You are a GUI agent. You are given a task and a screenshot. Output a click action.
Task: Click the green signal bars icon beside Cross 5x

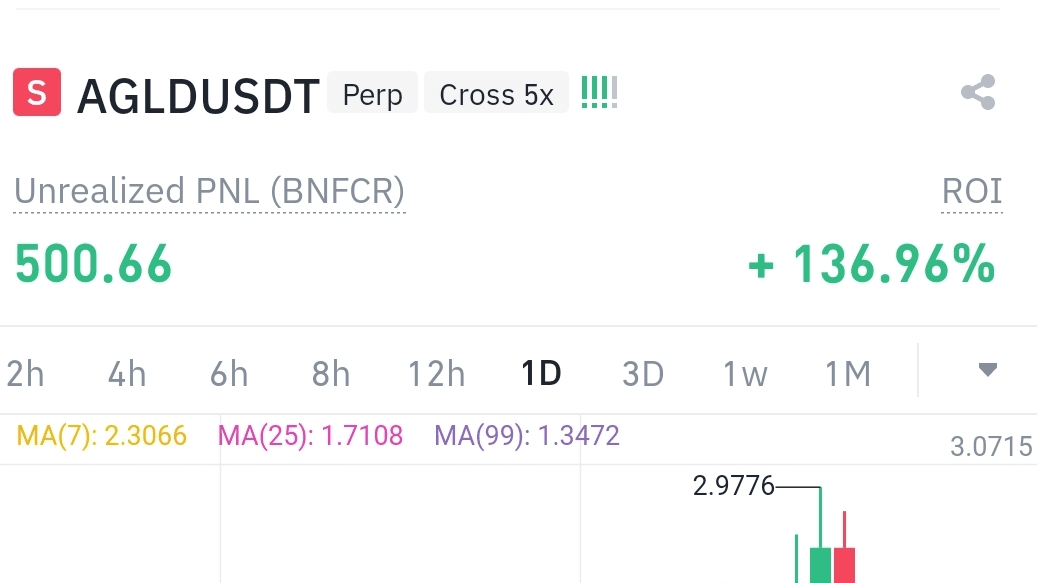tap(598, 92)
